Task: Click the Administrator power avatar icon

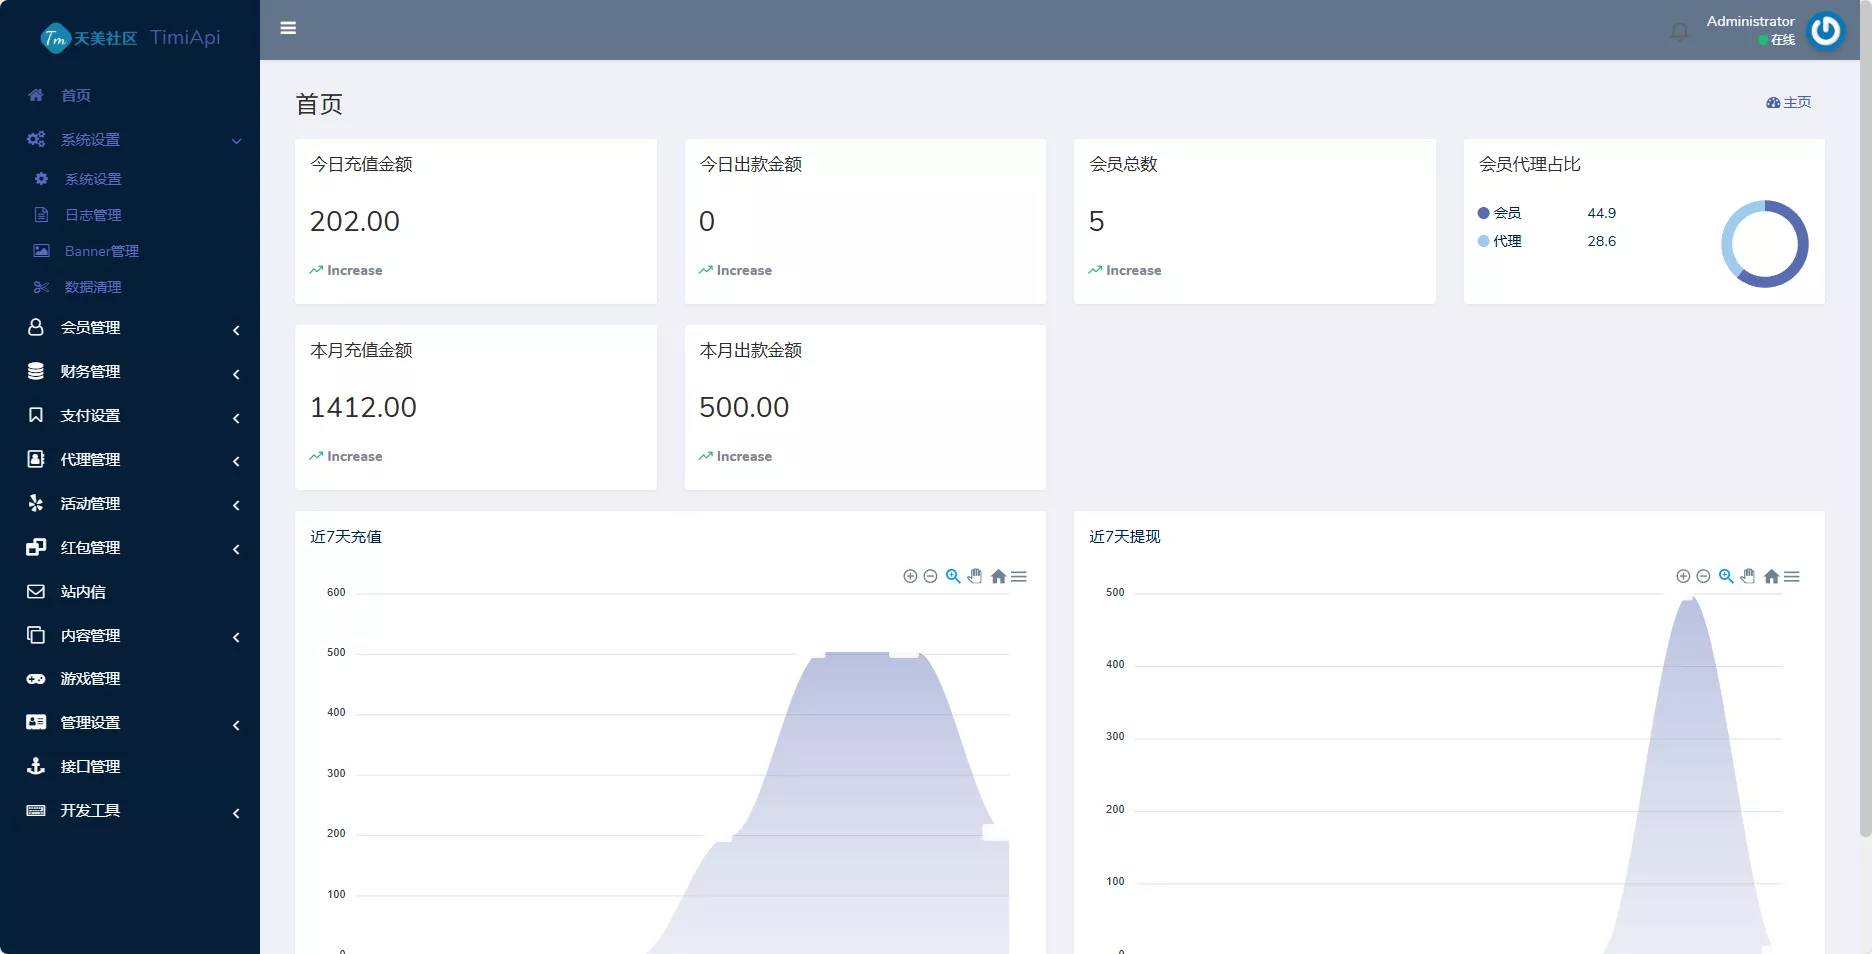Action: [1825, 31]
